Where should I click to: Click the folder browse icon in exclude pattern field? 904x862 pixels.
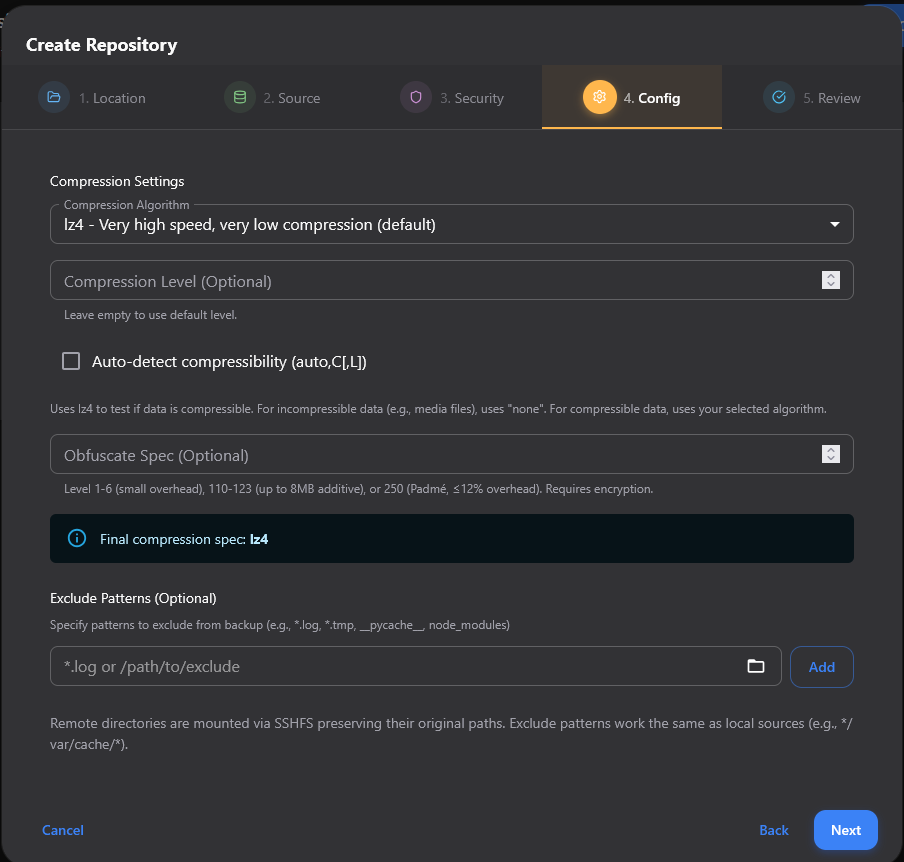tap(757, 666)
